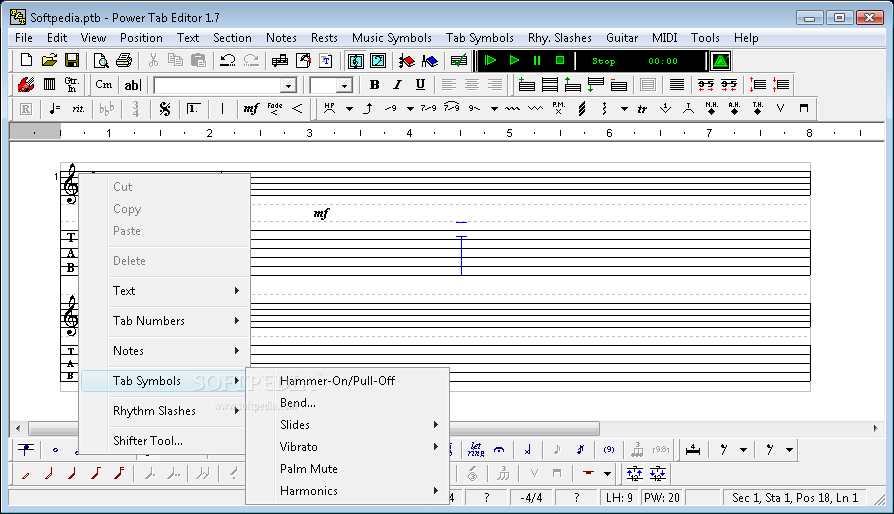Image resolution: width=894 pixels, height=514 pixels.
Task: Toggle bold formatting with the B button
Action: pyautogui.click(x=375, y=85)
